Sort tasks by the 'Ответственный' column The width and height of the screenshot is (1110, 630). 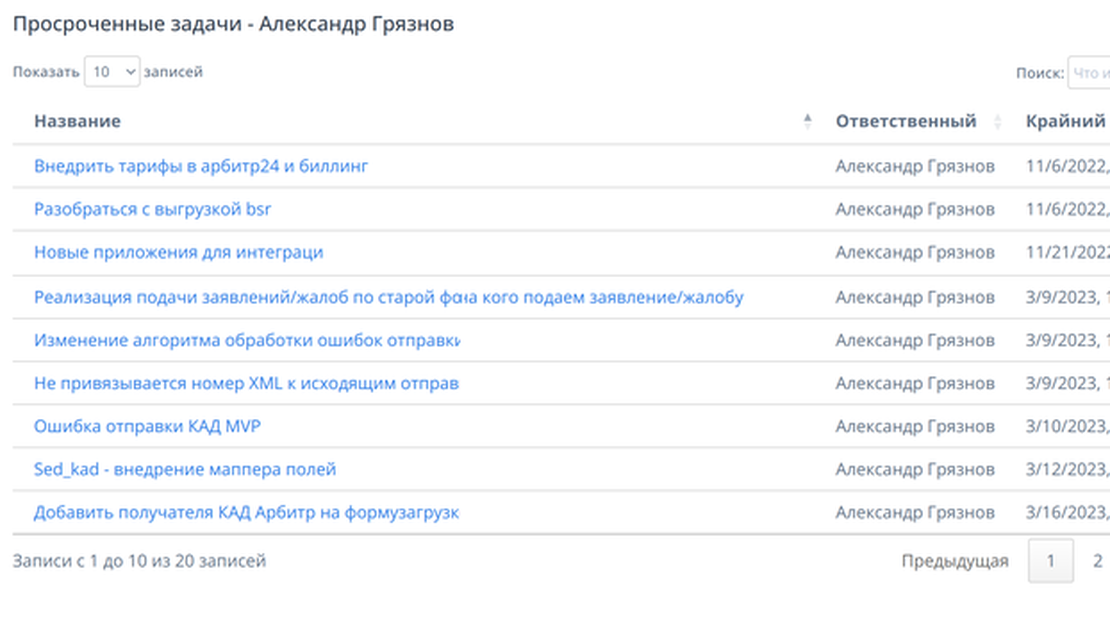pos(906,120)
